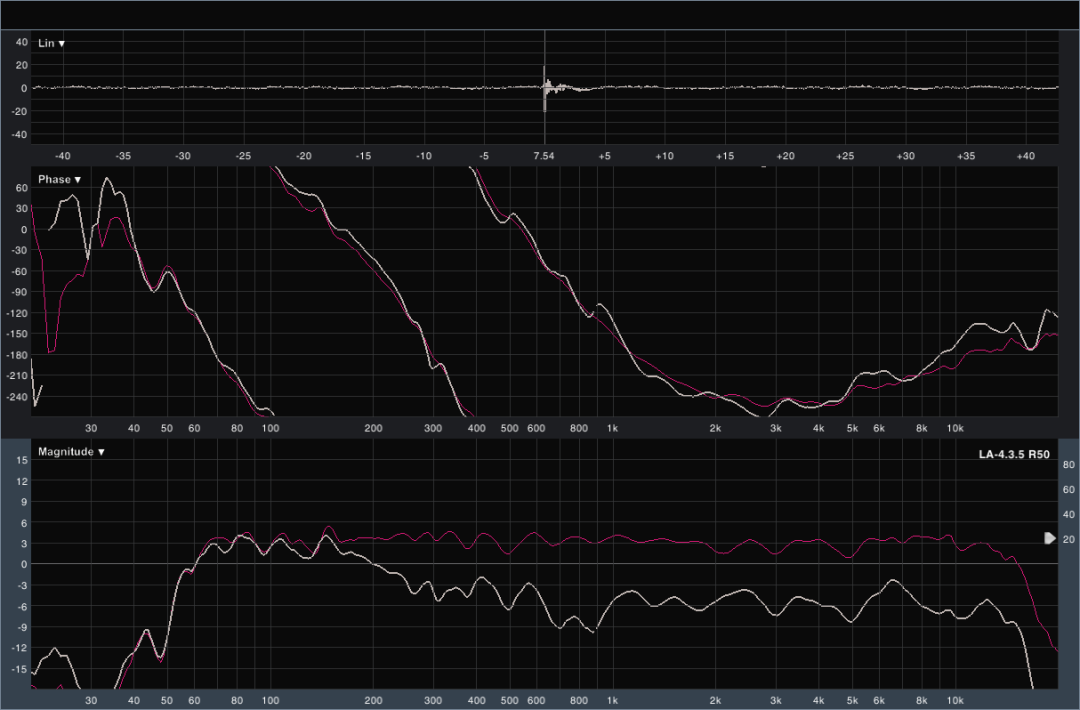Open the Magnitude plot type dropdown
Image resolution: width=1080 pixels, height=710 pixels.
pos(71,452)
